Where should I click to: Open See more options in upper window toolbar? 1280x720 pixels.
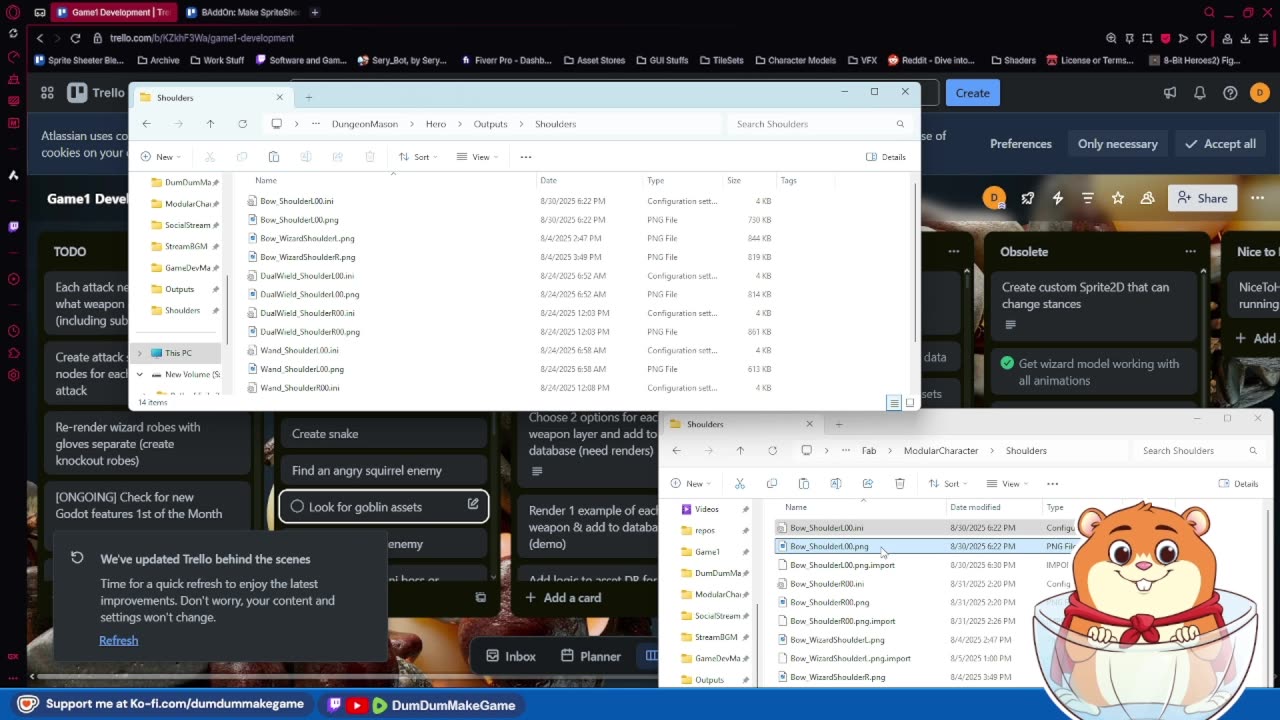526,157
